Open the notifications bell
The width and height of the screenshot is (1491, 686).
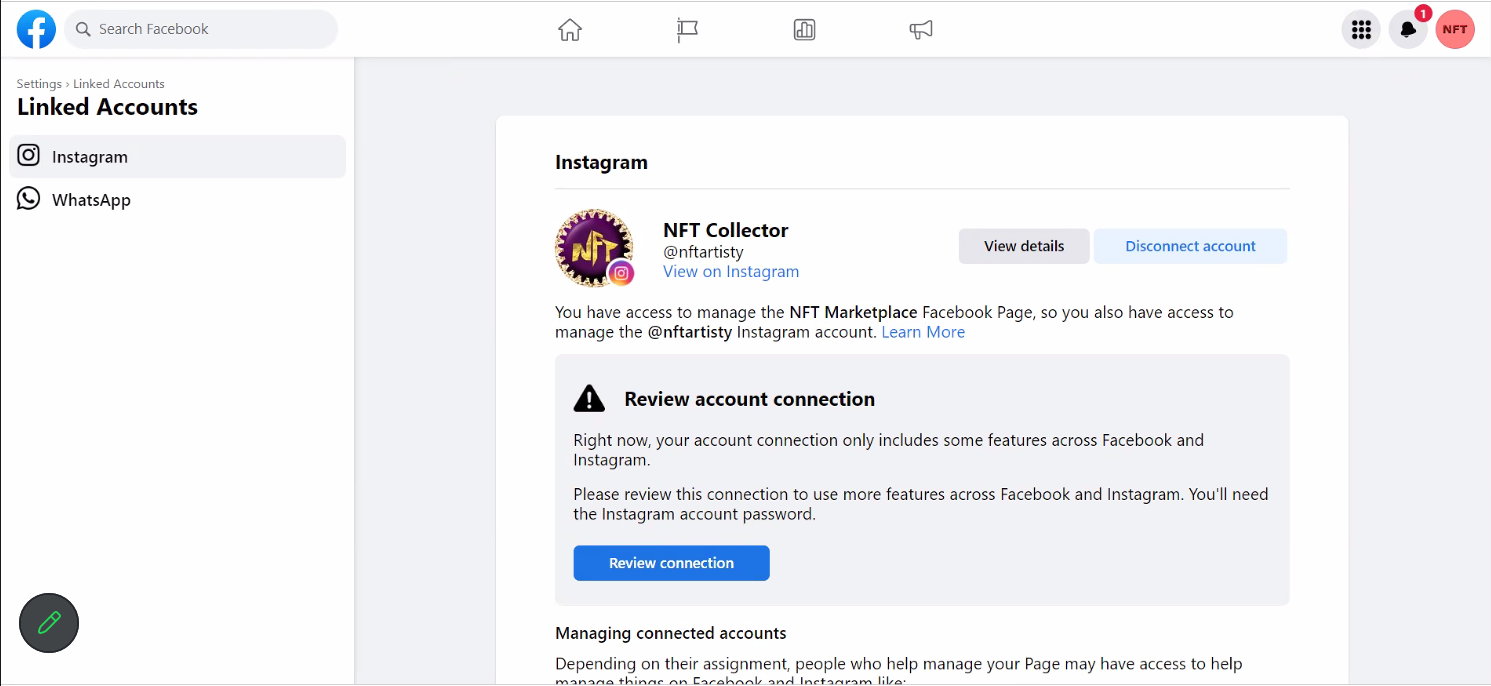1408,29
